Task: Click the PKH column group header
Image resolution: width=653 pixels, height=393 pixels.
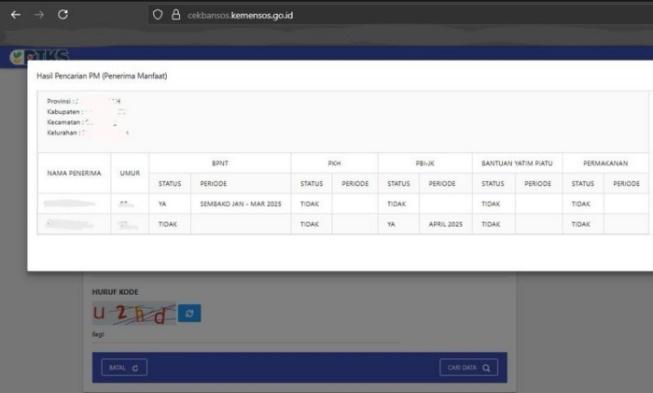Action: [334, 163]
